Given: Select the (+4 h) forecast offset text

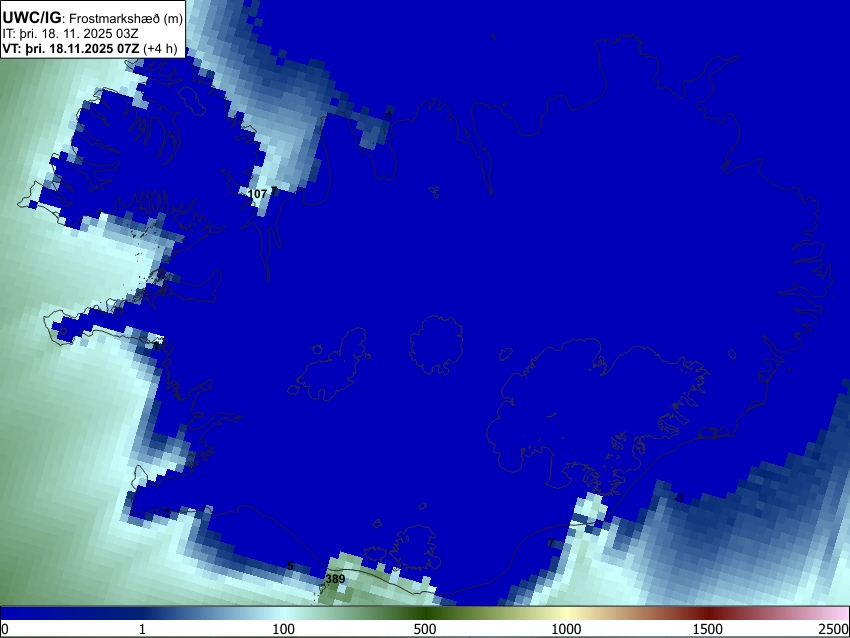Looking at the screenshot, I should 160,48.
